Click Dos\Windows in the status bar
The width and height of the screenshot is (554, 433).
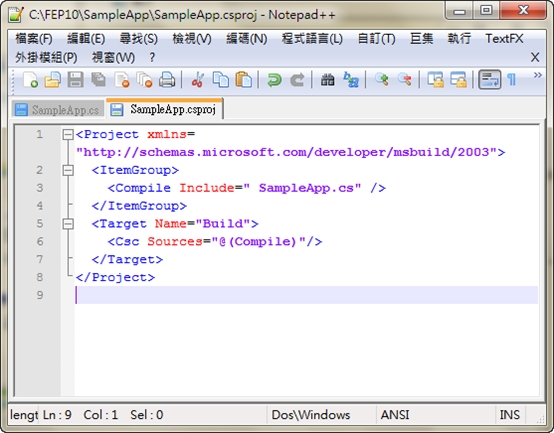(311, 415)
